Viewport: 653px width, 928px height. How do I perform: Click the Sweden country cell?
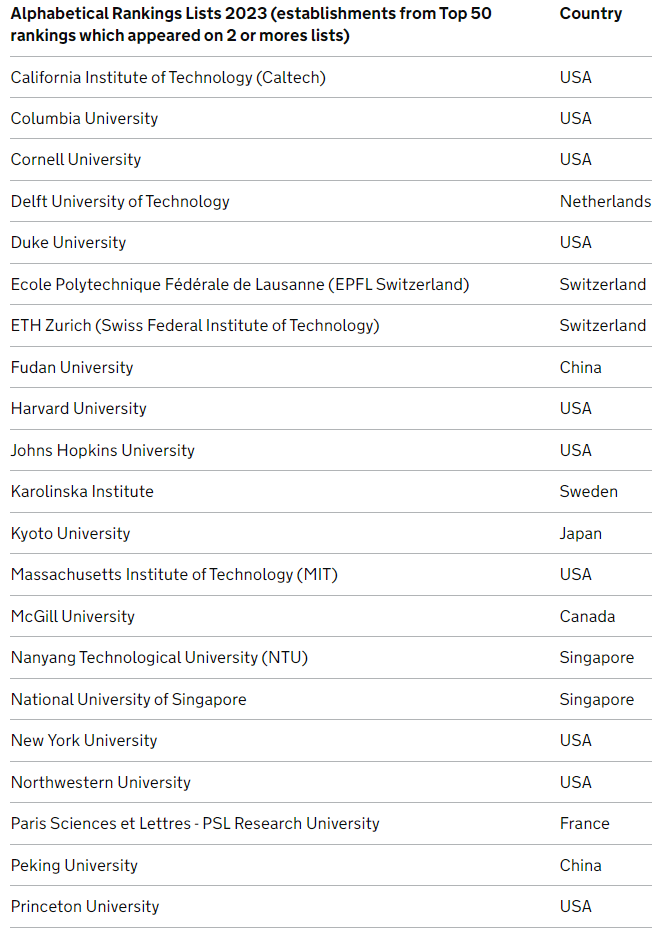point(588,492)
